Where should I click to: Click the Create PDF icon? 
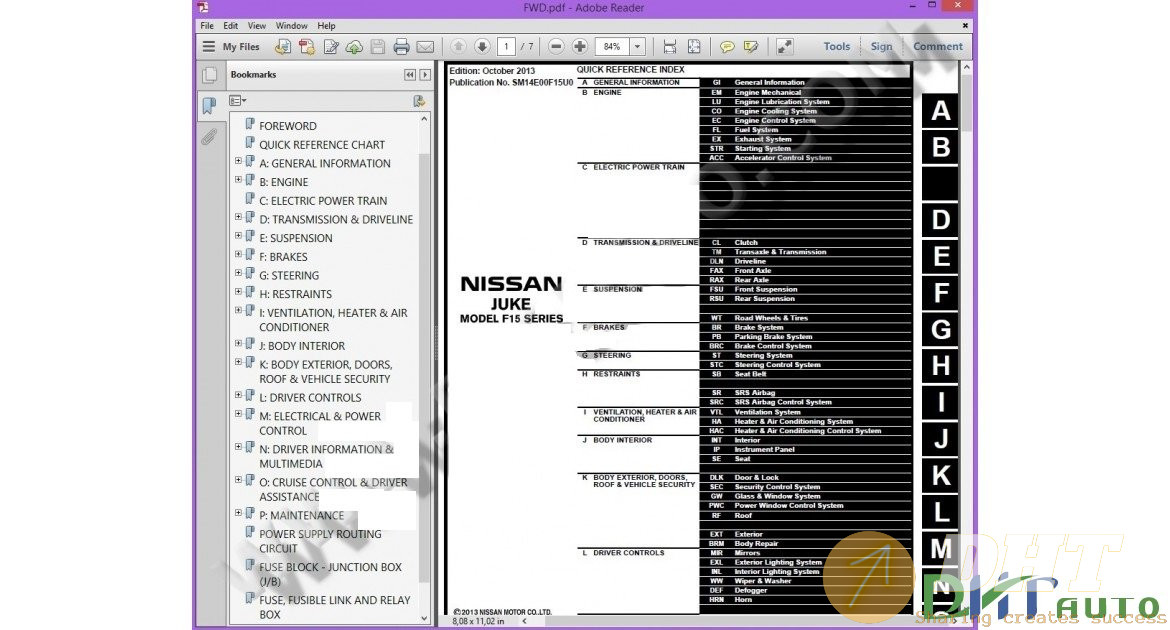click(307, 46)
